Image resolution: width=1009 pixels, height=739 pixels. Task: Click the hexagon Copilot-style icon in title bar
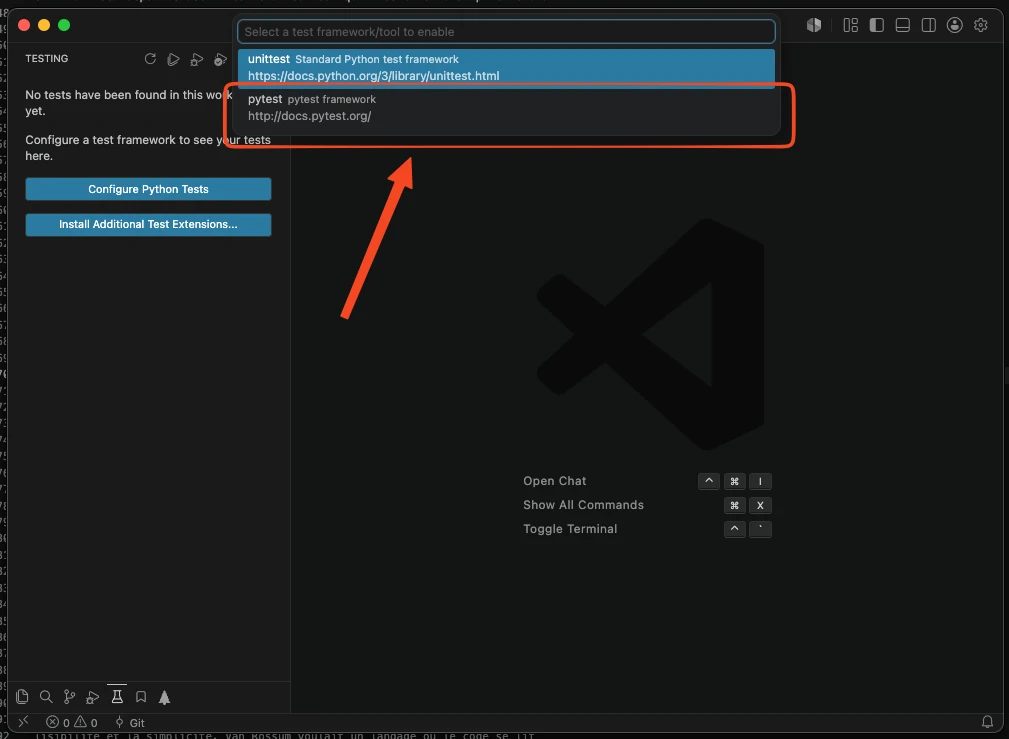[x=814, y=25]
